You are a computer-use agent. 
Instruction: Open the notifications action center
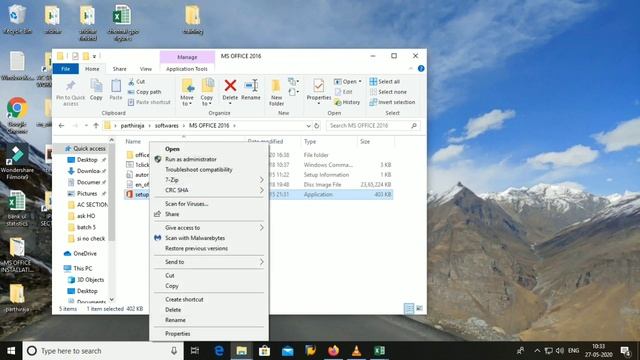pyautogui.click(x=625, y=351)
